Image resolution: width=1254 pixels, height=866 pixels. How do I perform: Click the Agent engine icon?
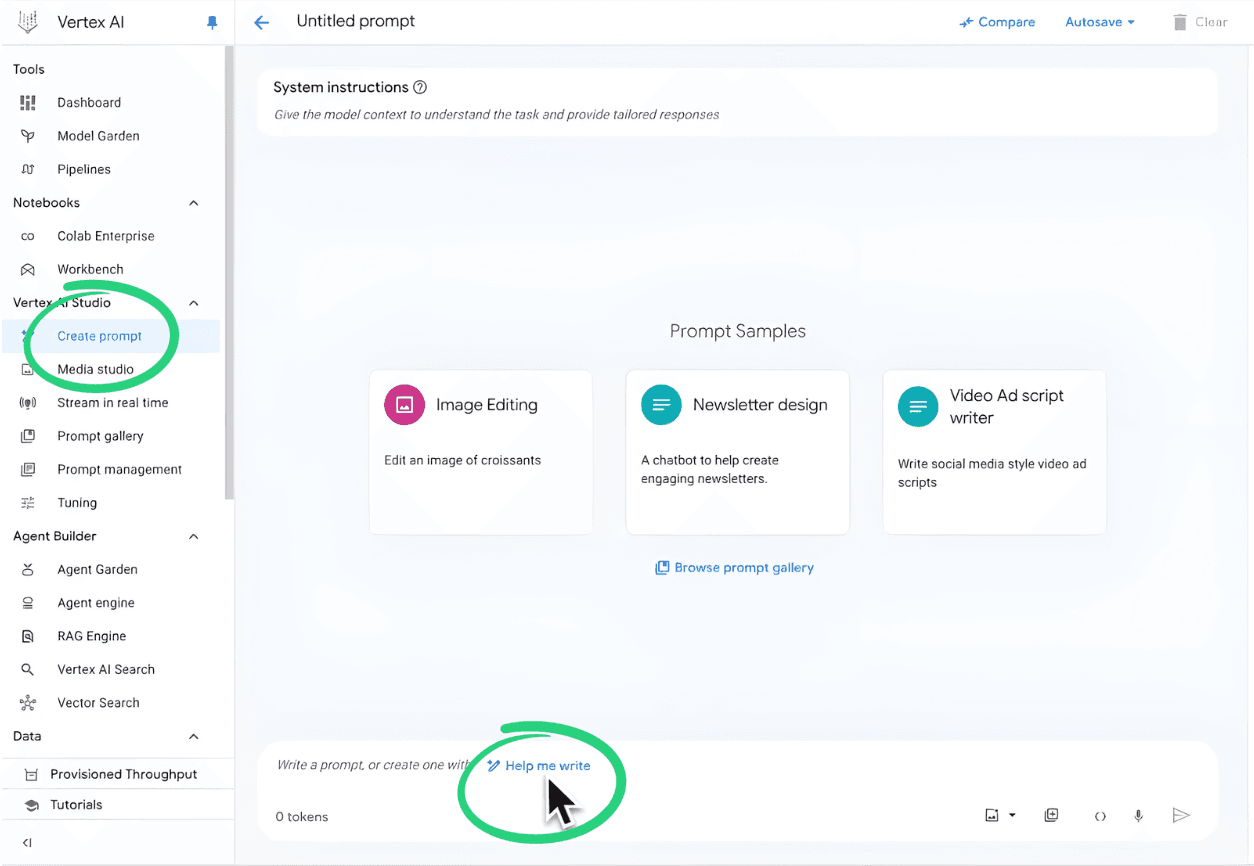pyautogui.click(x=28, y=603)
